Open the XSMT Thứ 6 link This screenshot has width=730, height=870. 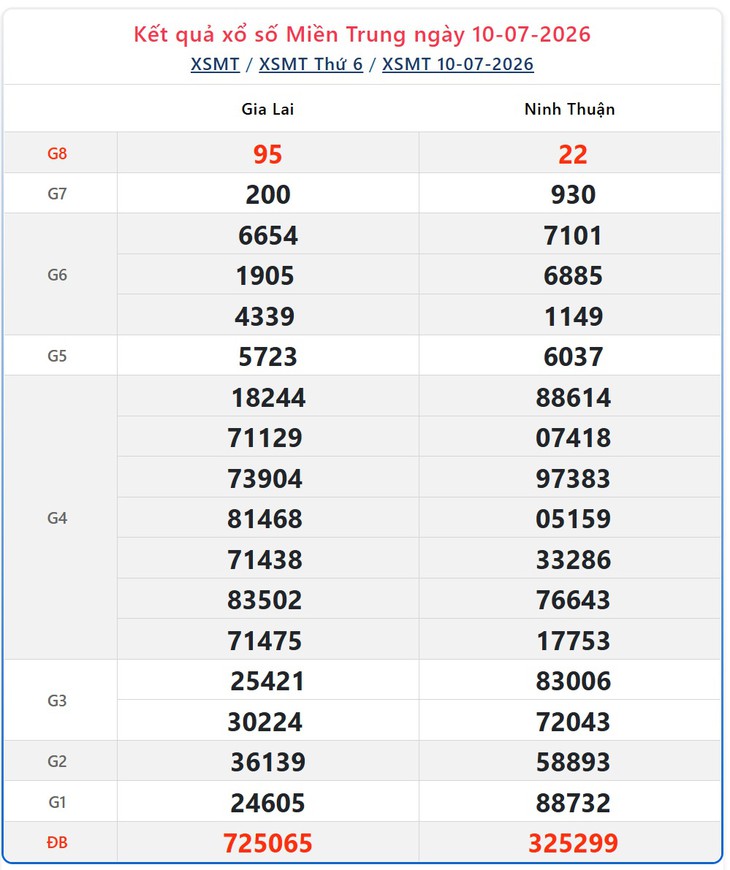tap(311, 64)
